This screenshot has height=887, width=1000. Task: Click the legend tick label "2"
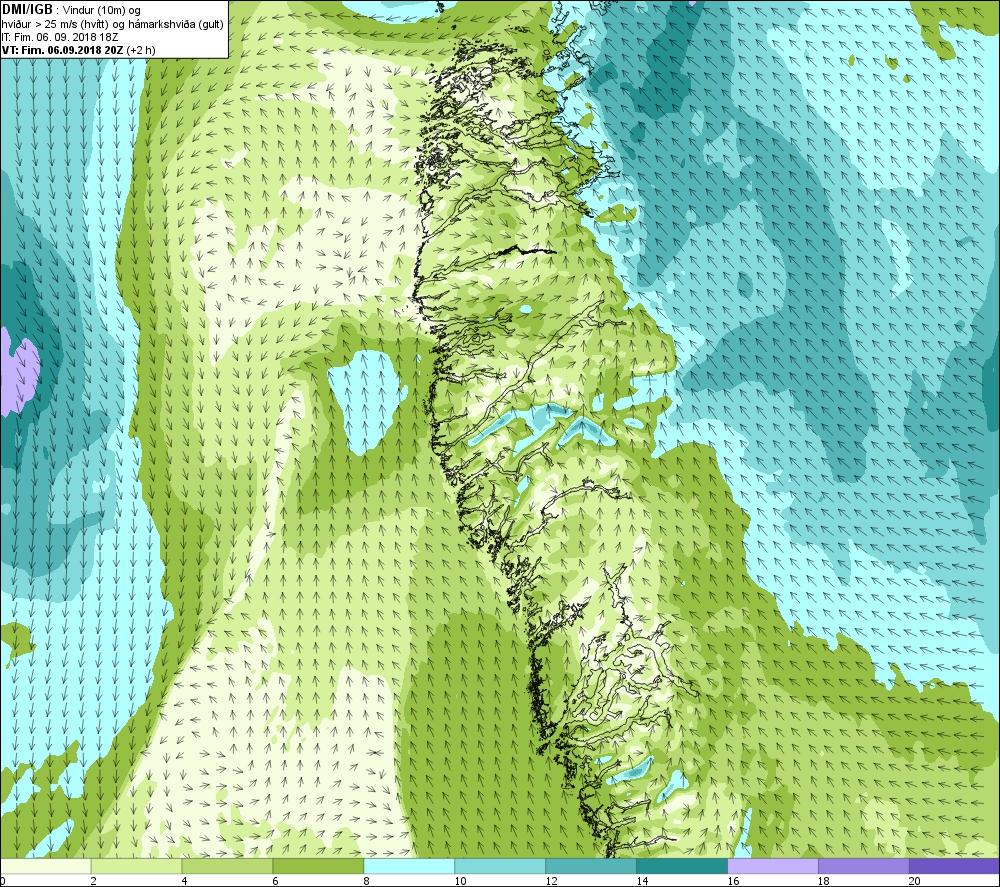click(x=94, y=881)
